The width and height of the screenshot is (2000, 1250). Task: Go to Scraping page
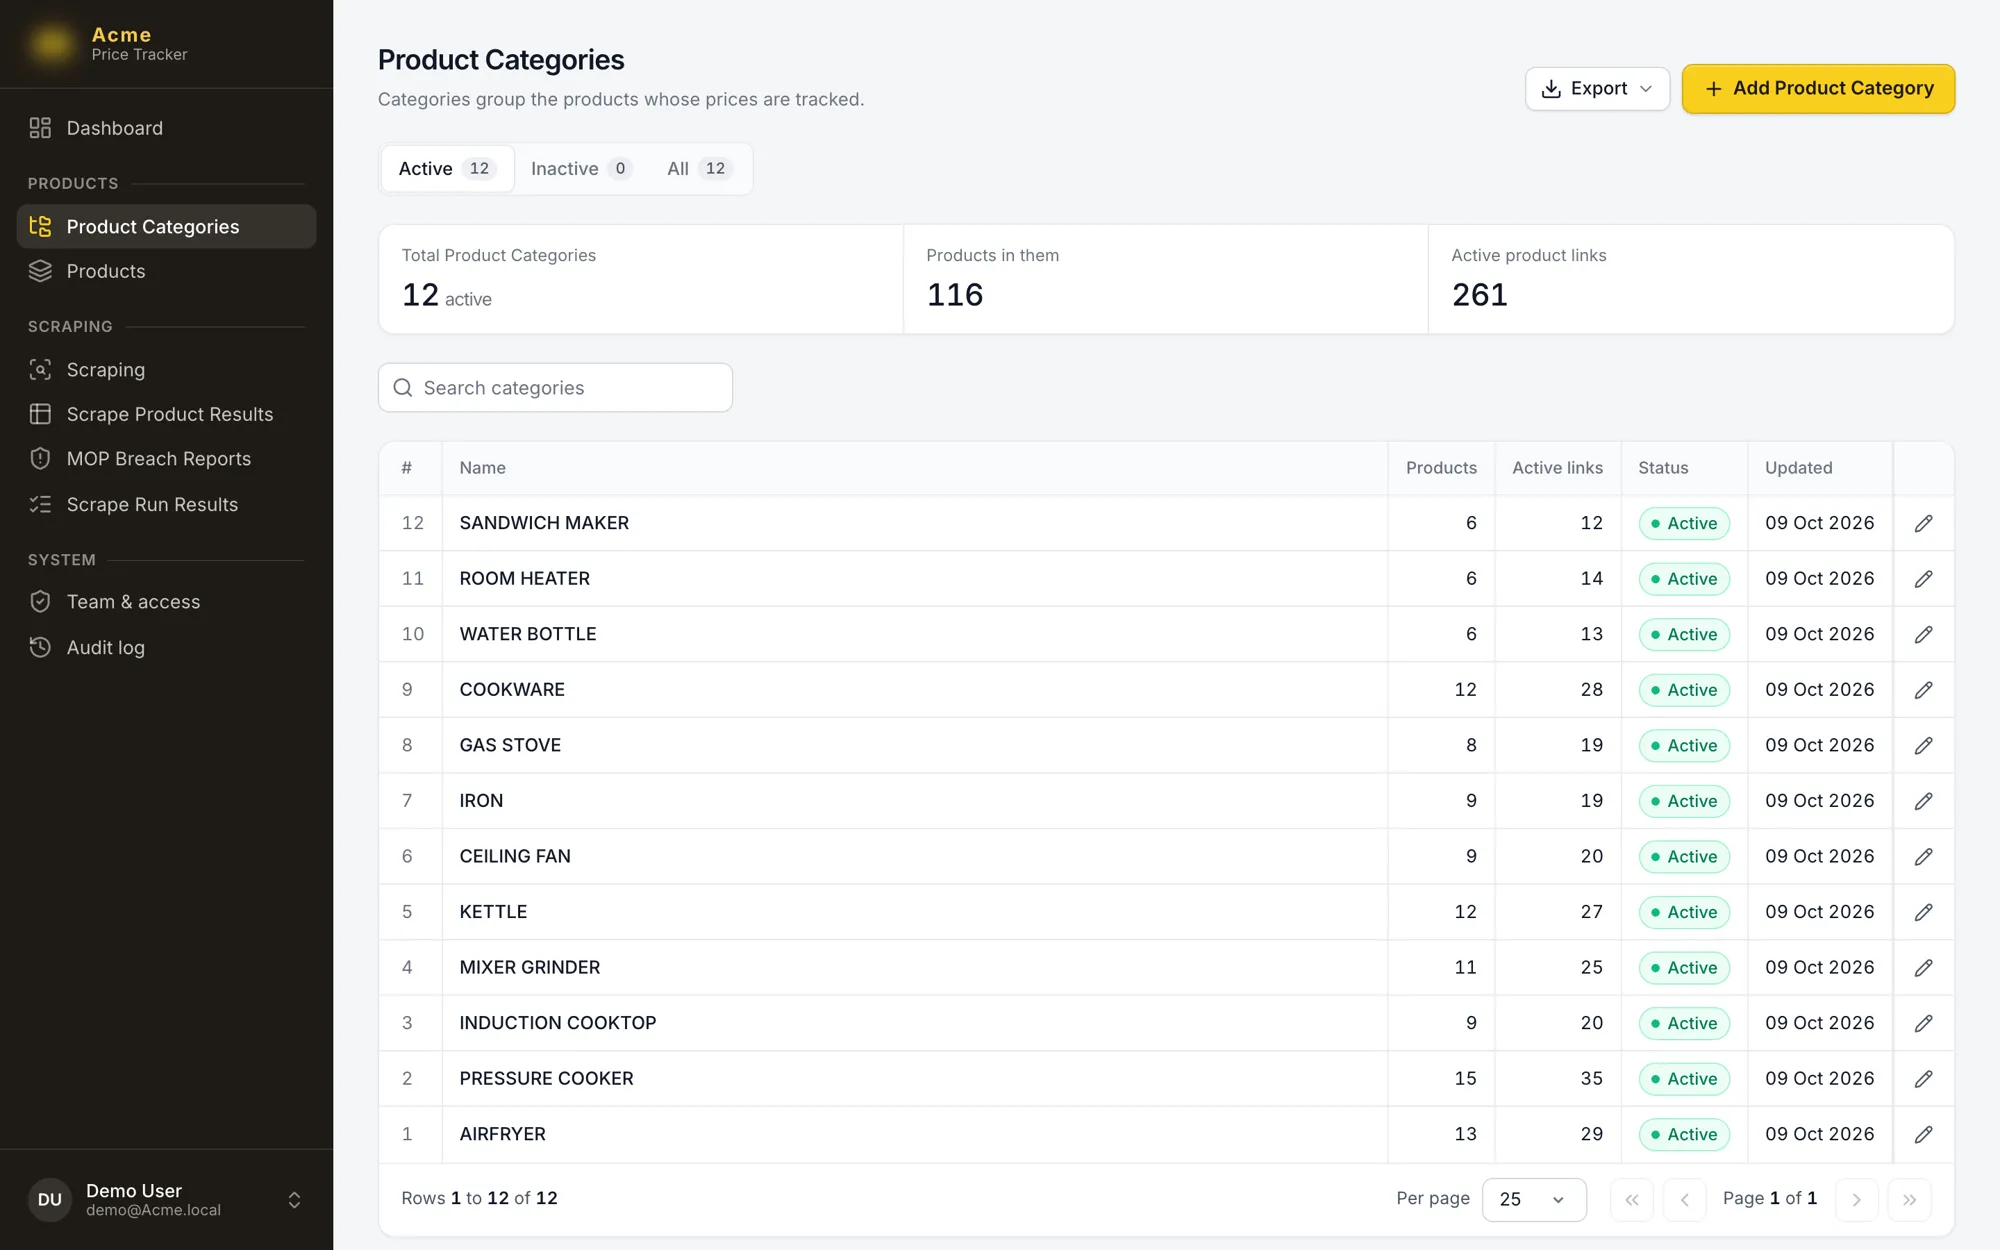(x=166, y=370)
